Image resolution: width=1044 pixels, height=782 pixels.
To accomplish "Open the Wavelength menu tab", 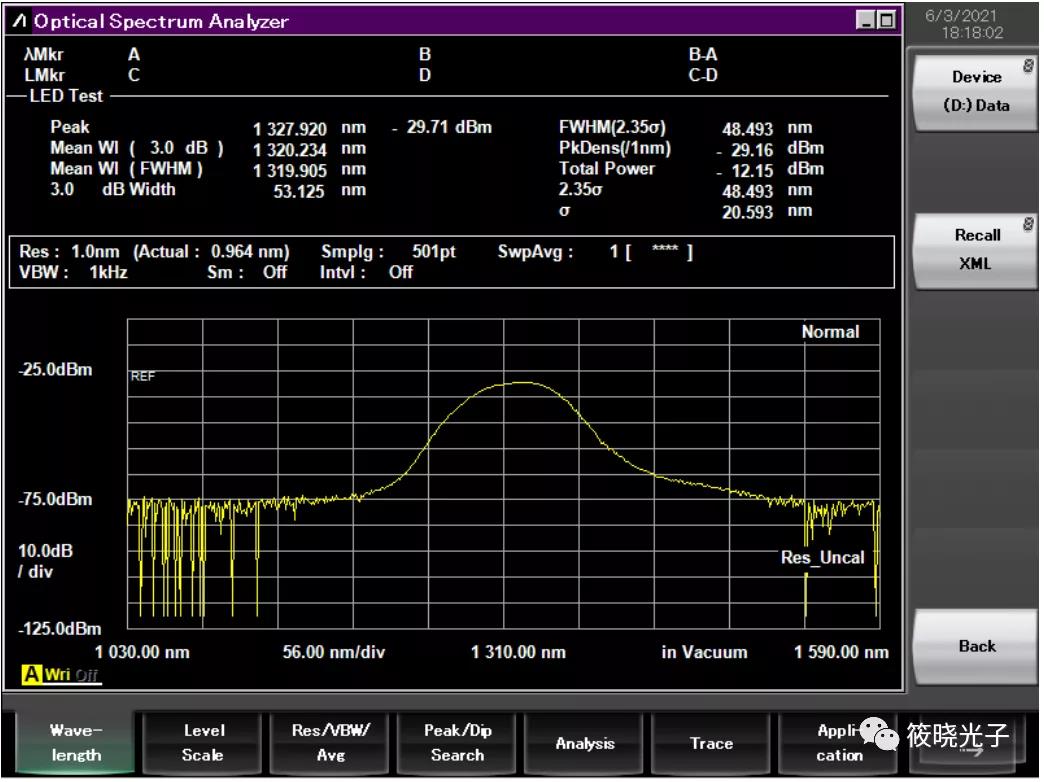I will point(75,743).
